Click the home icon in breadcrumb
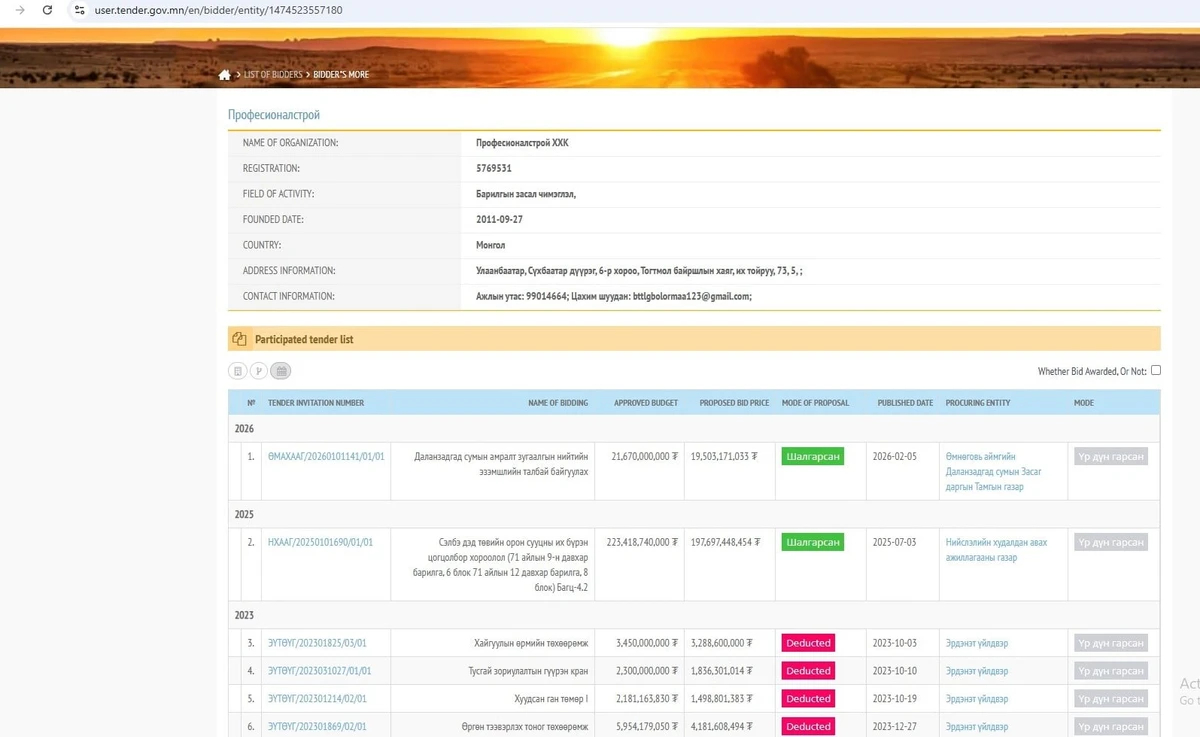Image resolution: width=1200 pixels, height=737 pixels. 225,75
